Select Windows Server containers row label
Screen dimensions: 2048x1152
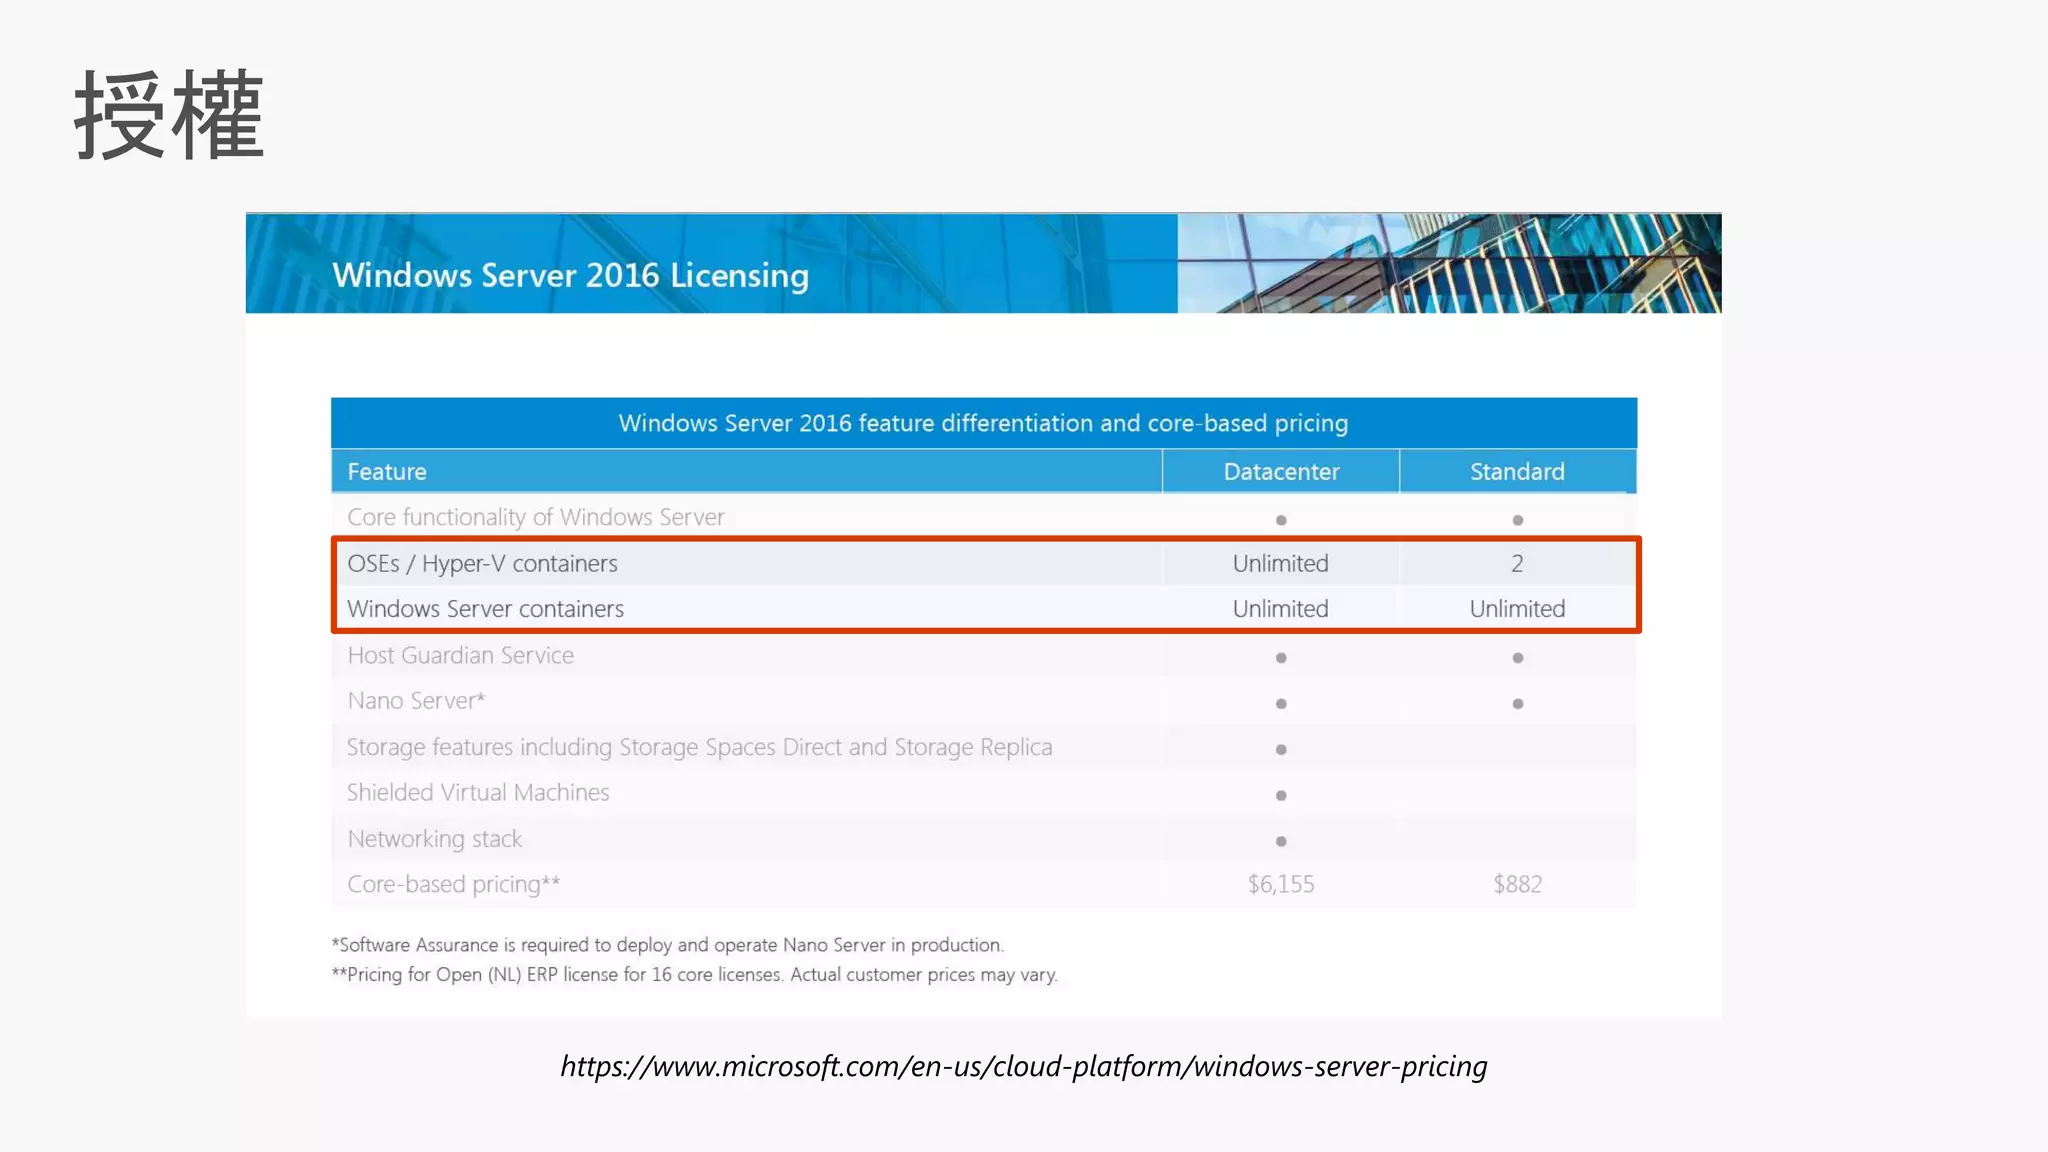485,609
